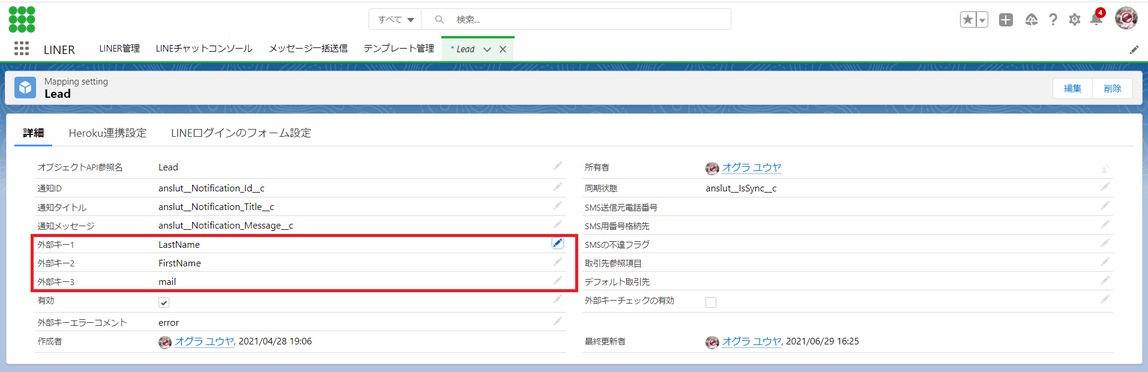Edit the 同期状態 field pencil

coord(1105,187)
